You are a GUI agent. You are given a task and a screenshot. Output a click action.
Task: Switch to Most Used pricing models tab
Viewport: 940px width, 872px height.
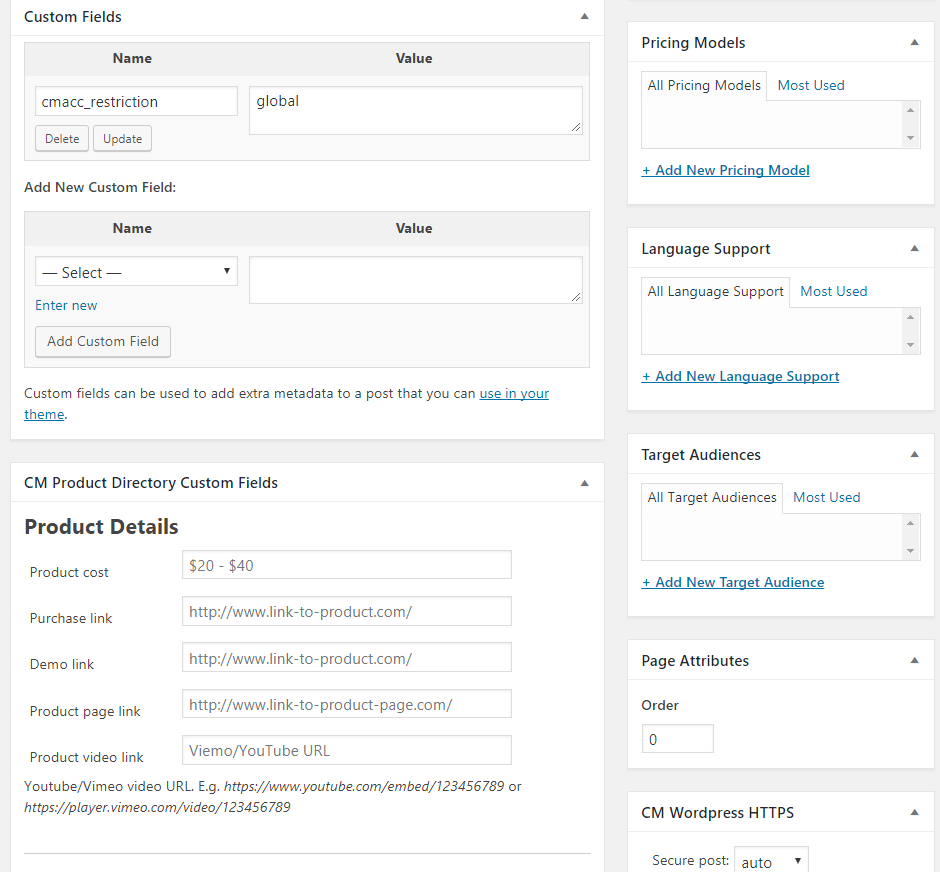[811, 86]
